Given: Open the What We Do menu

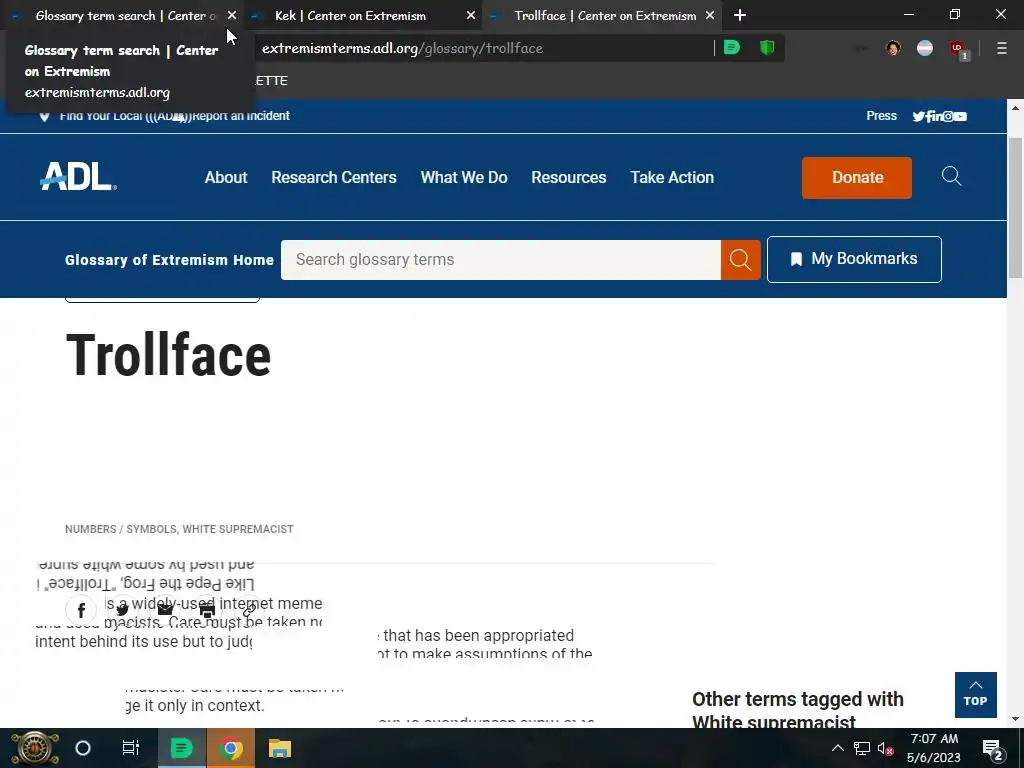Looking at the screenshot, I should (x=464, y=178).
